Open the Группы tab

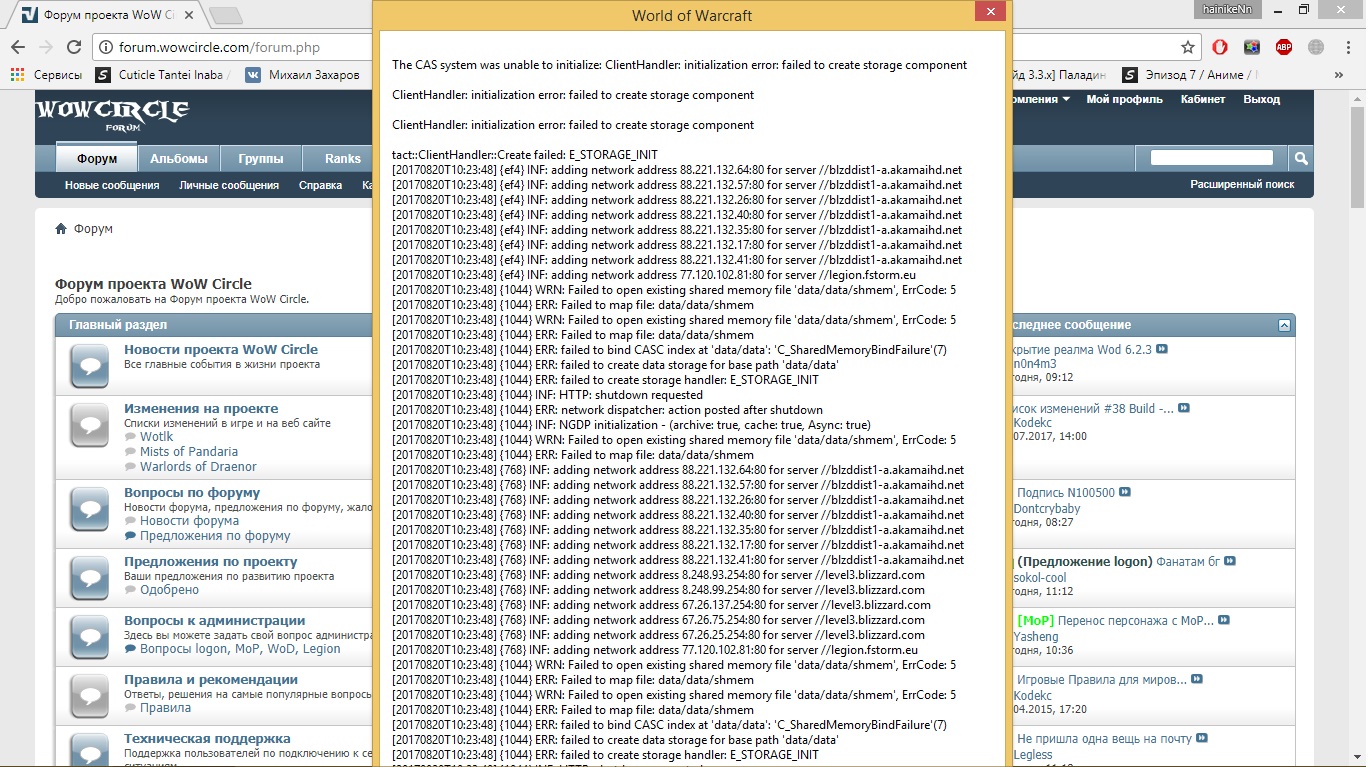[260, 158]
